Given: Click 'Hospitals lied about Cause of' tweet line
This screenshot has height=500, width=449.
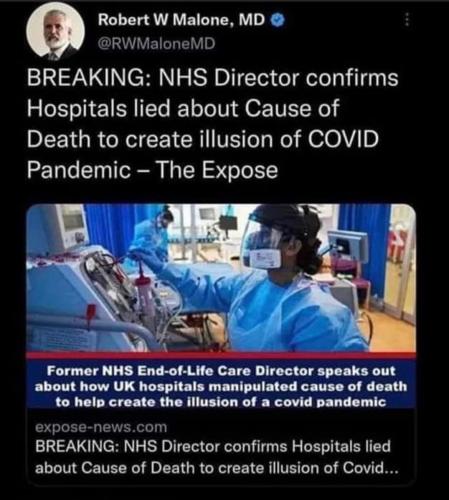Looking at the screenshot, I should [x=183, y=108].
